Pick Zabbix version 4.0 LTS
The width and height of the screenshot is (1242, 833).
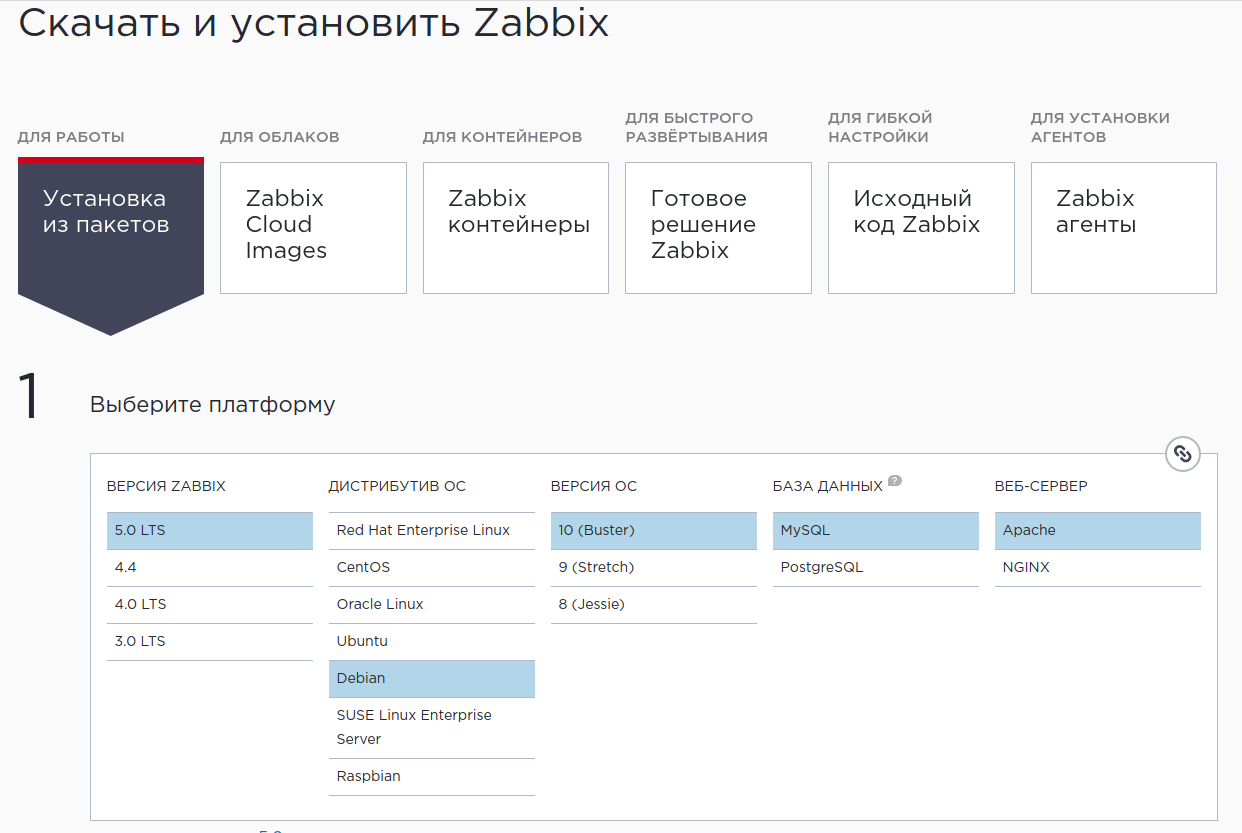coord(210,605)
